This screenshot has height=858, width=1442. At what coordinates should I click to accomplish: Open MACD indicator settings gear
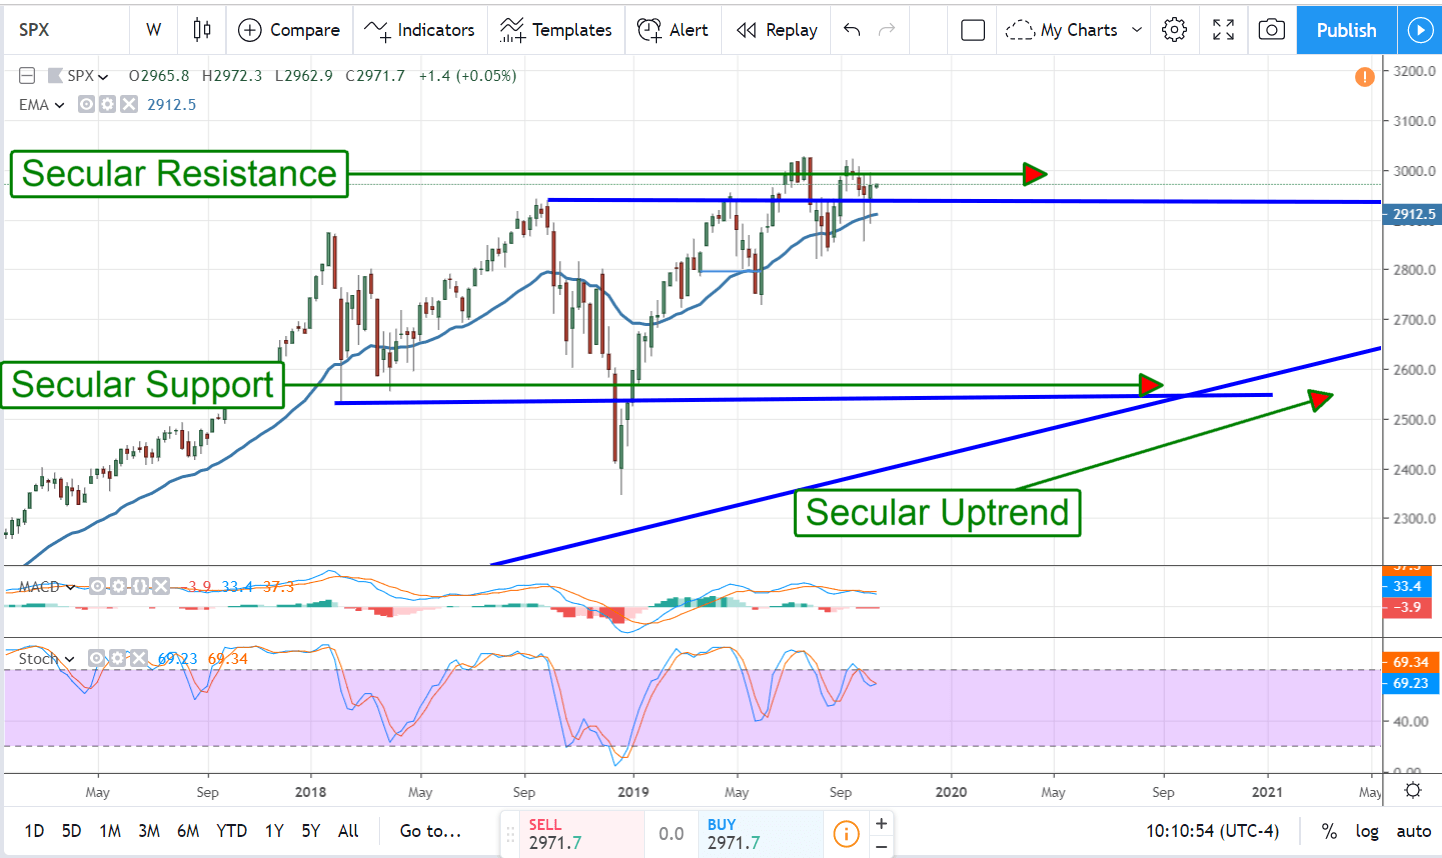coord(119,586)
